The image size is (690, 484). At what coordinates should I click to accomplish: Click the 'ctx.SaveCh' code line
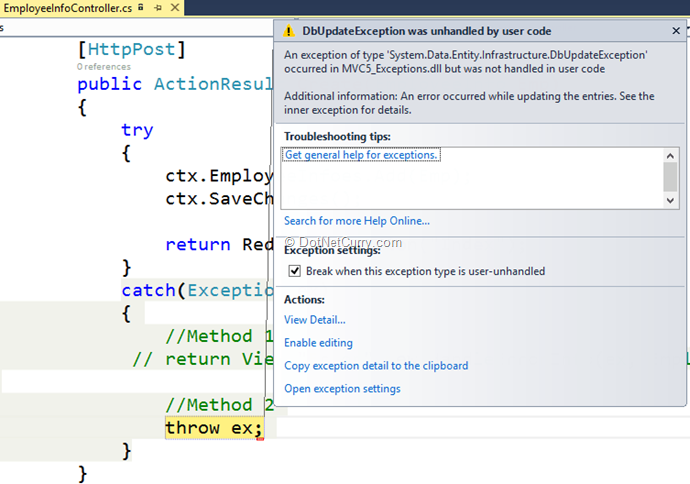219,199
